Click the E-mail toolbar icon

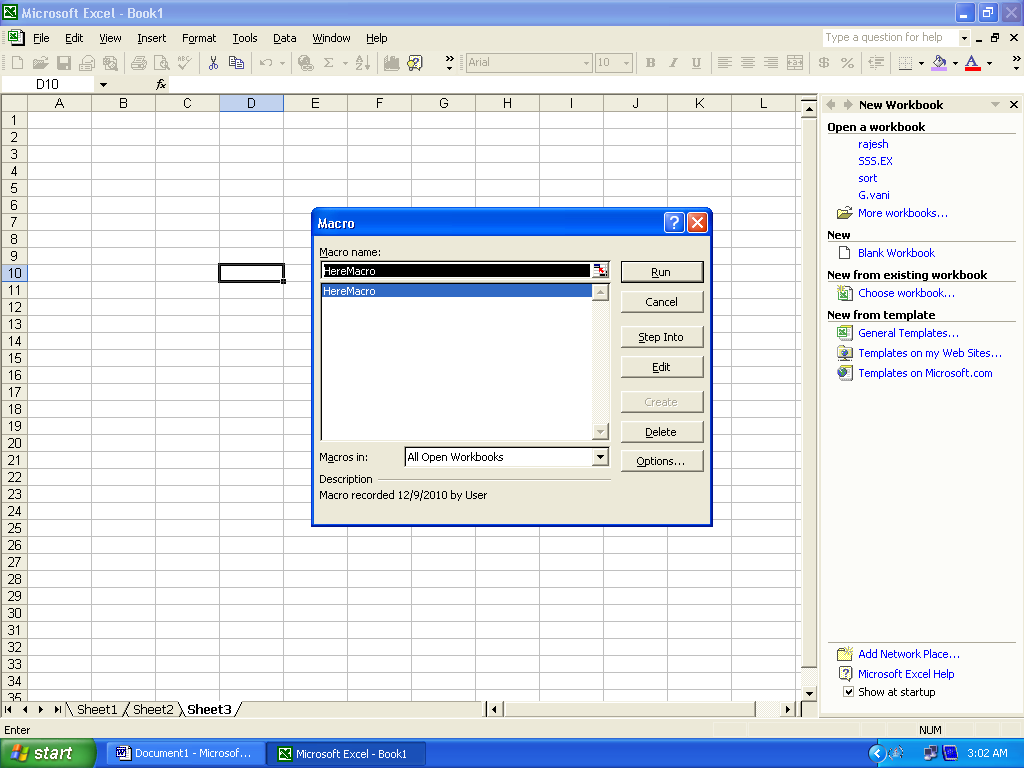(87, 63)
